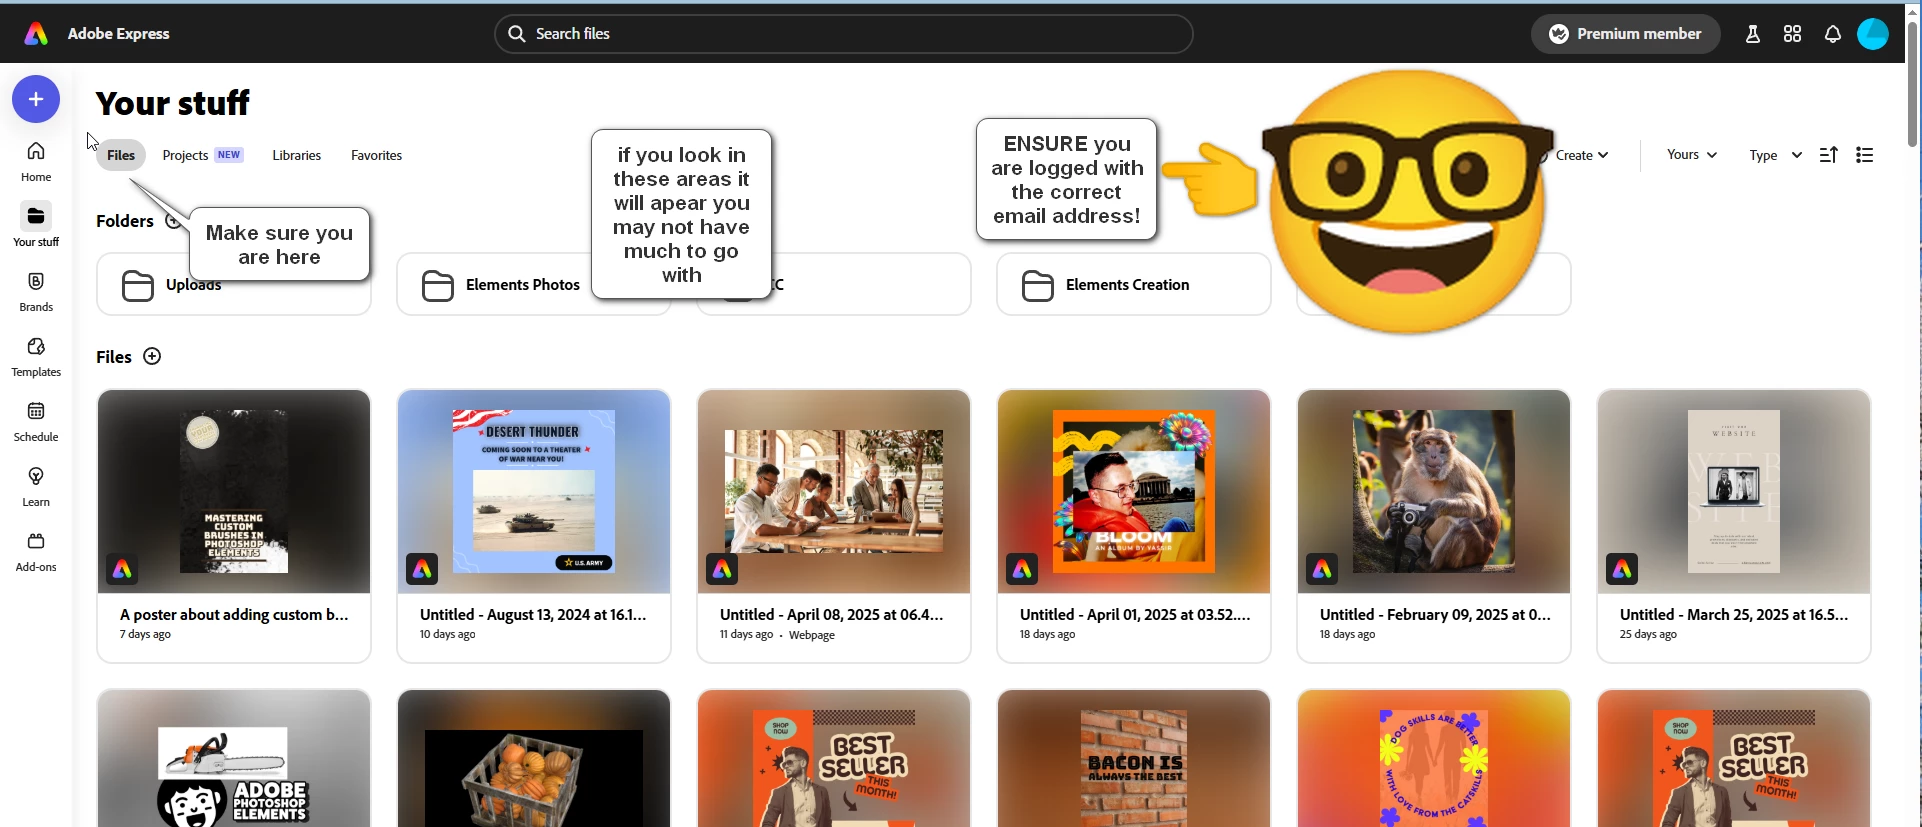Click the 'Webpage' file type label
The image size is (1922, 827).
pyautogui.click(x=812, y=635)
